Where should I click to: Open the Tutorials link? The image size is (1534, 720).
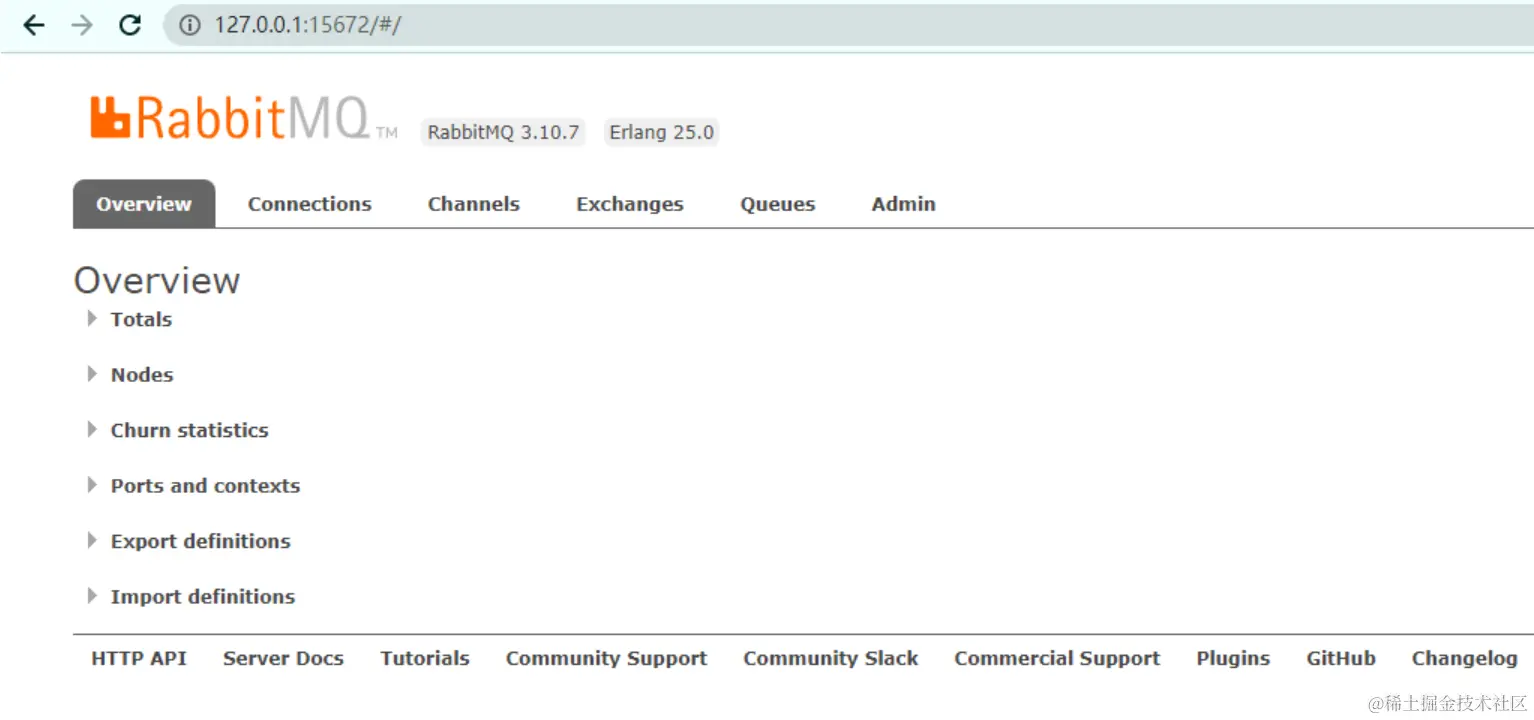(x=425, y=658)
